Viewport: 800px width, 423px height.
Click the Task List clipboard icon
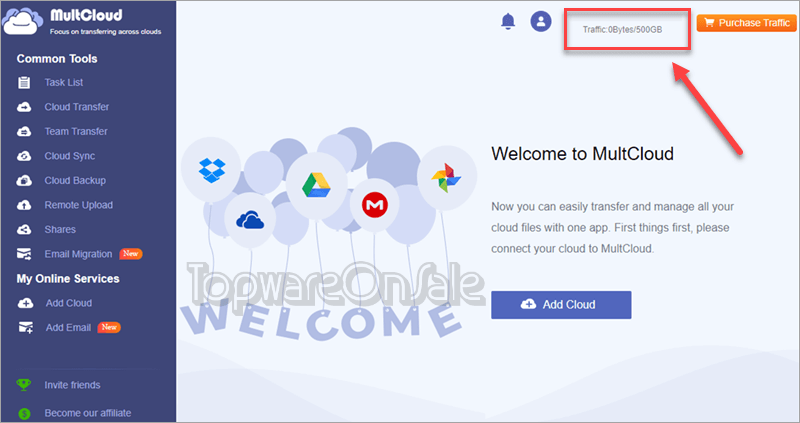click(24, 82)
